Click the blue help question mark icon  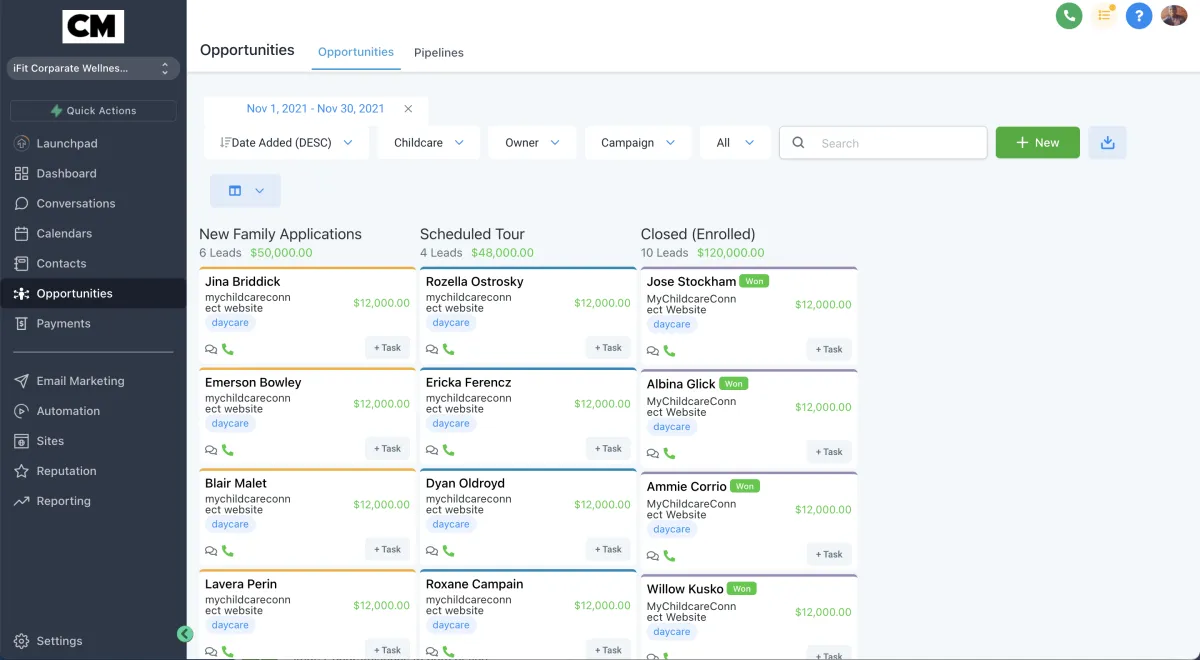click(x=1138, y=15)
